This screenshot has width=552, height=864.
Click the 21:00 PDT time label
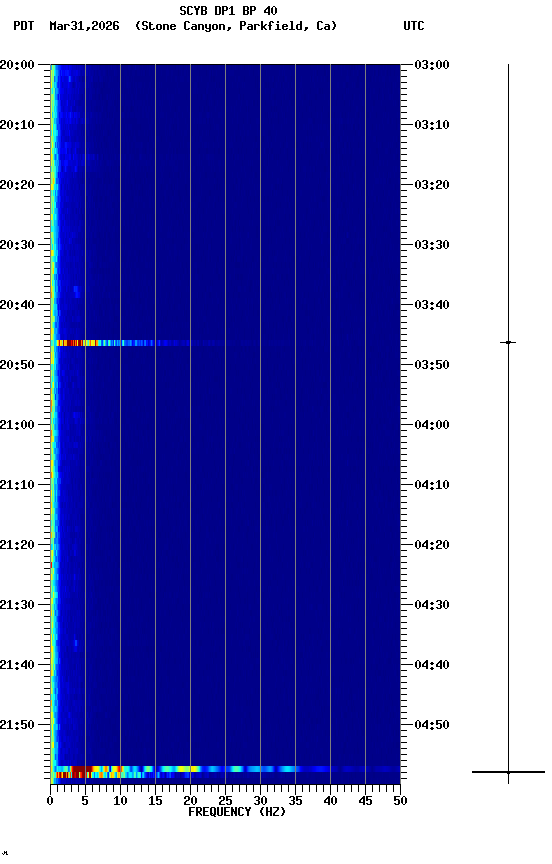pos(17,425)
